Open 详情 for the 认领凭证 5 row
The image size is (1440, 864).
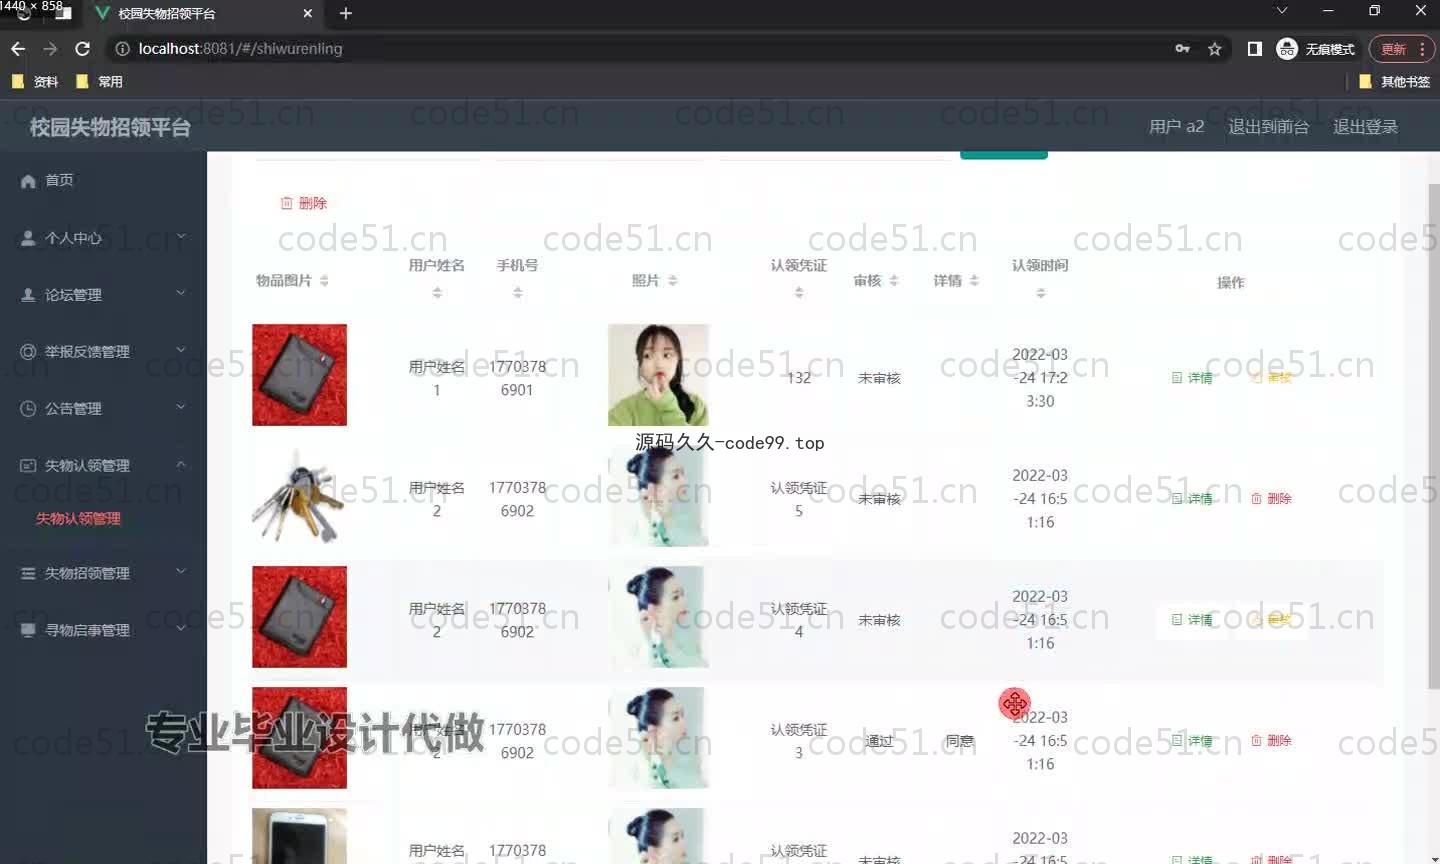(x=1192, y=499)
